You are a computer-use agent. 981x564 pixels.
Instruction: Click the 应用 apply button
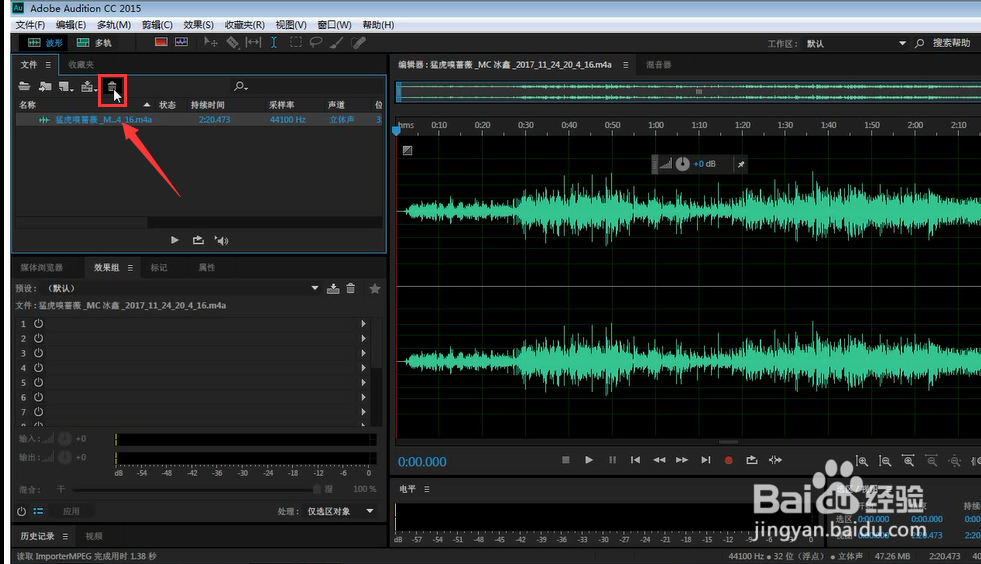coord(71,511)
